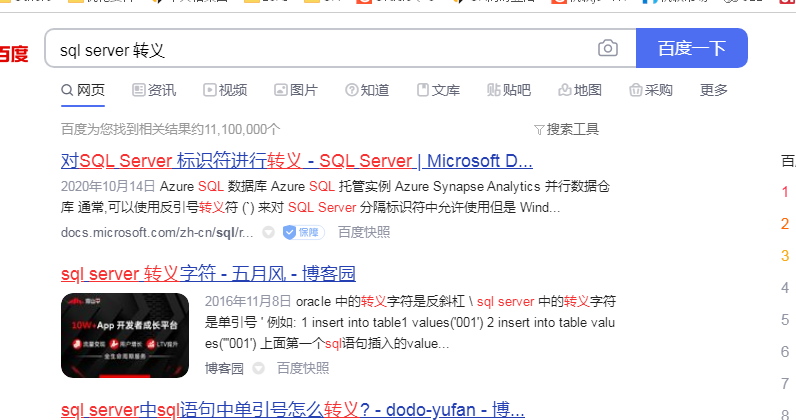Open the dodo-yufan 单引号怎么转义 result

coord(292,409)
